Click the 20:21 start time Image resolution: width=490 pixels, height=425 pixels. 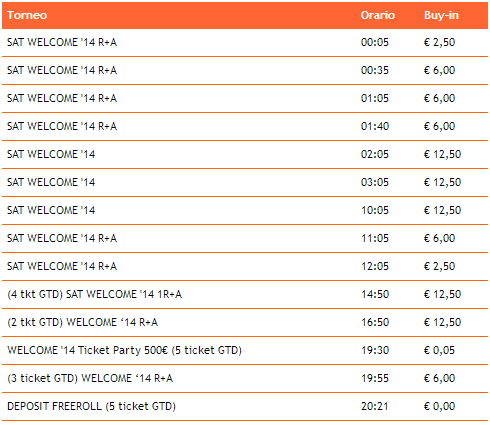[375, 406]
